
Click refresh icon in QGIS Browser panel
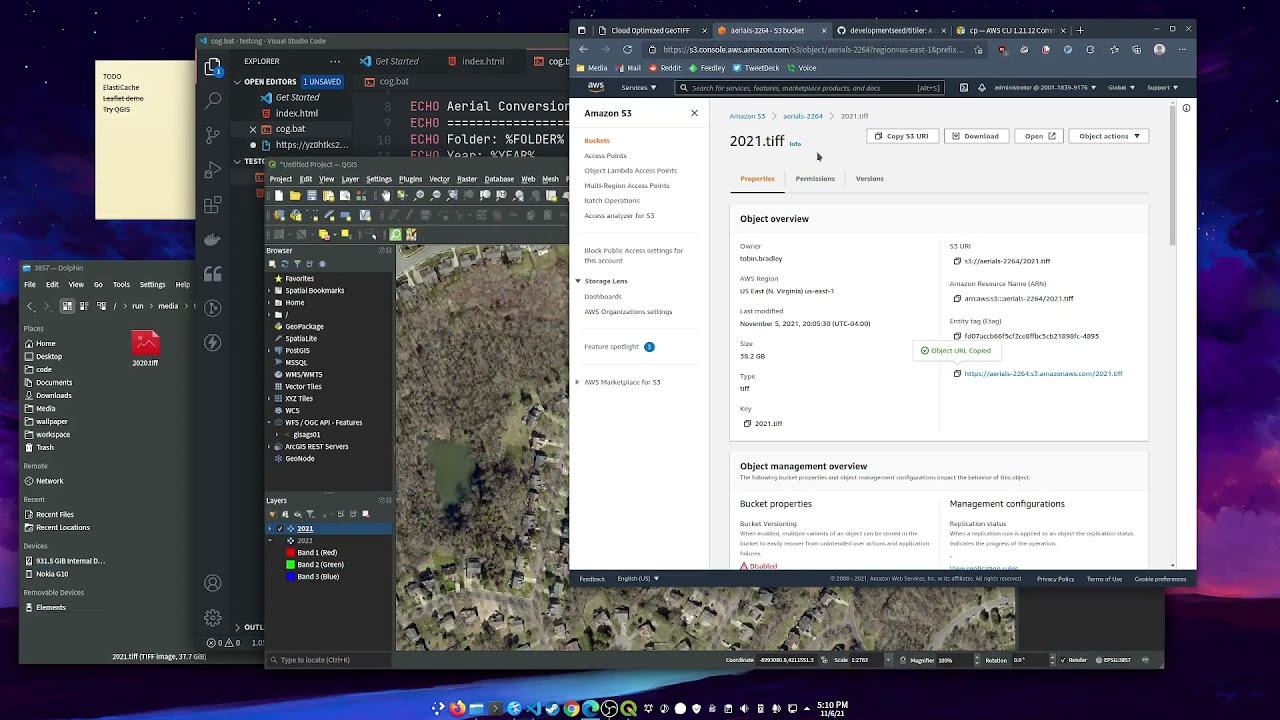pyautogui.click(x=284, y=264)
